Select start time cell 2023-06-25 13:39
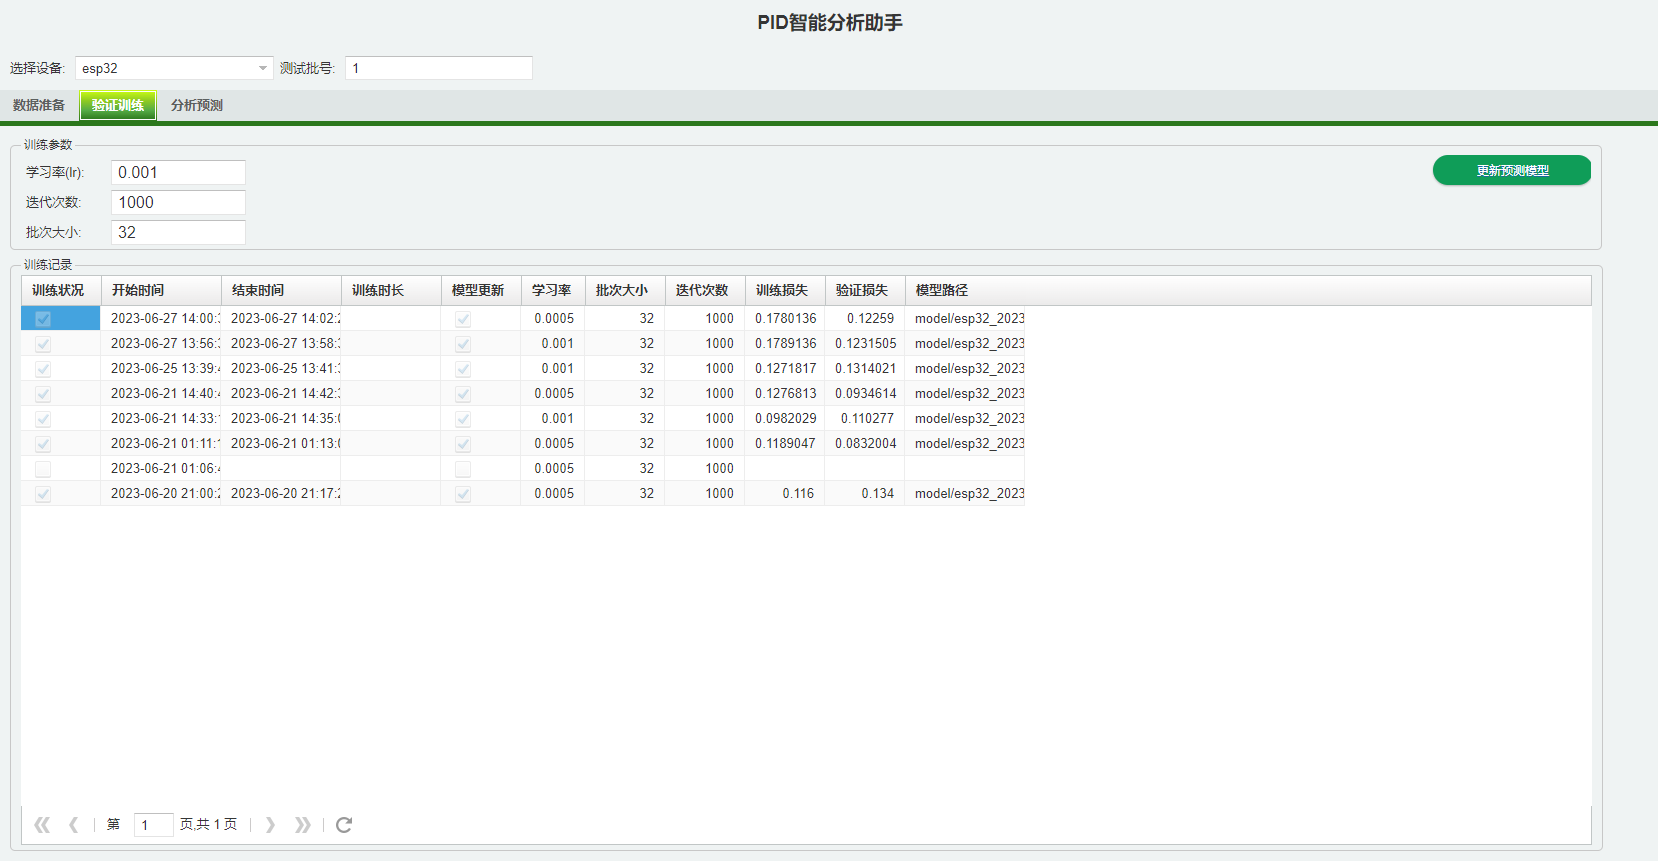Screen dimensions: 1658x861 (x=161, y=368)
